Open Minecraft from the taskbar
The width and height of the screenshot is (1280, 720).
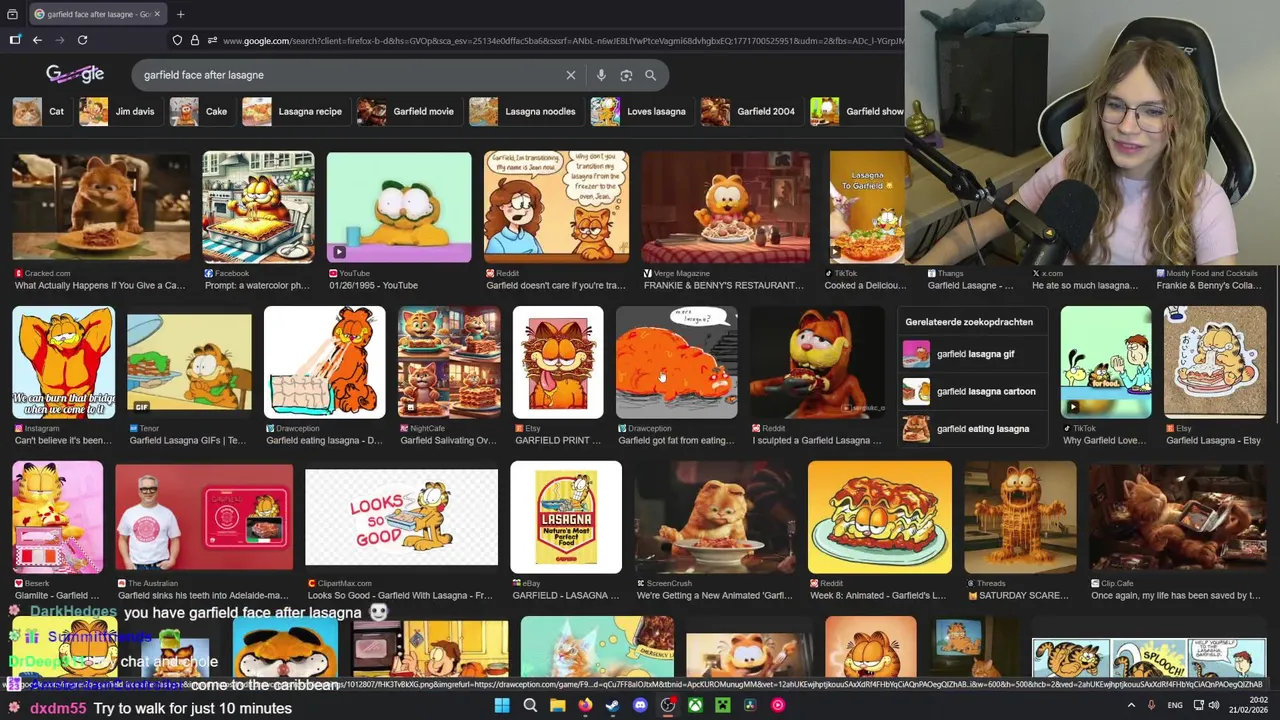click(722, 705)
